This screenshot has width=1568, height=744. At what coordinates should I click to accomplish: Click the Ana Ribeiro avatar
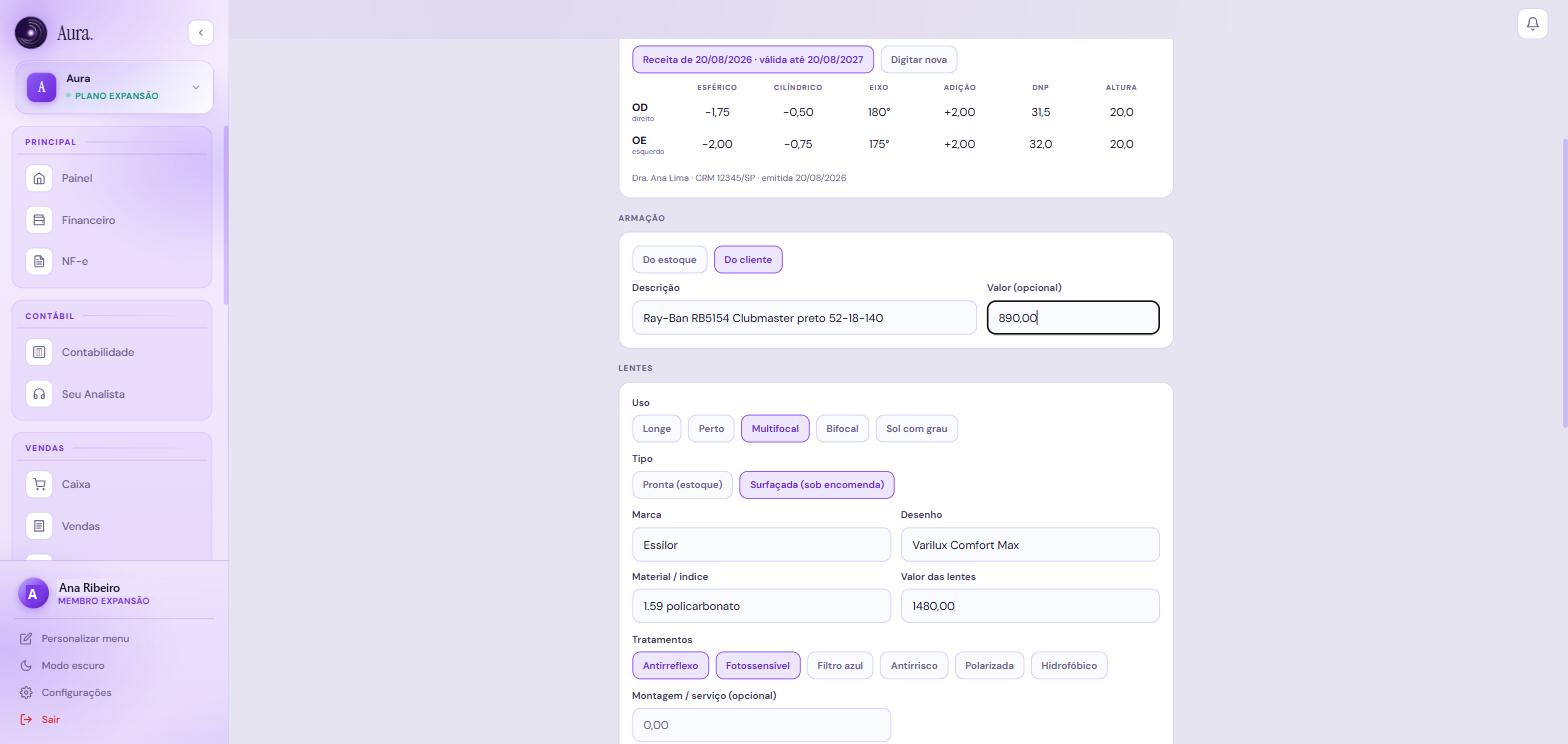pyautogui.click(x=33, y=594)
